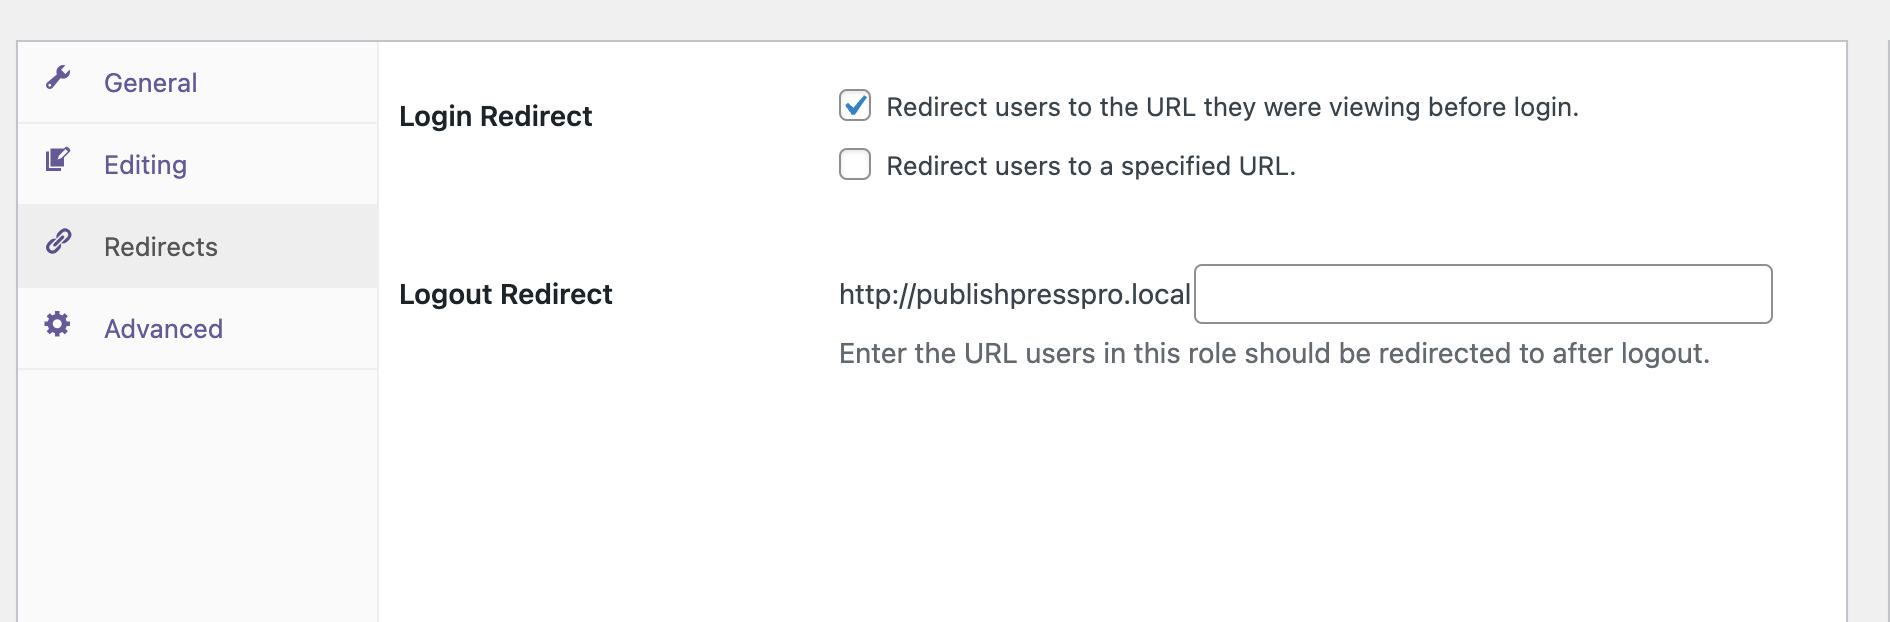
Task: Select the Advanced tab
Action: point(163,328)
